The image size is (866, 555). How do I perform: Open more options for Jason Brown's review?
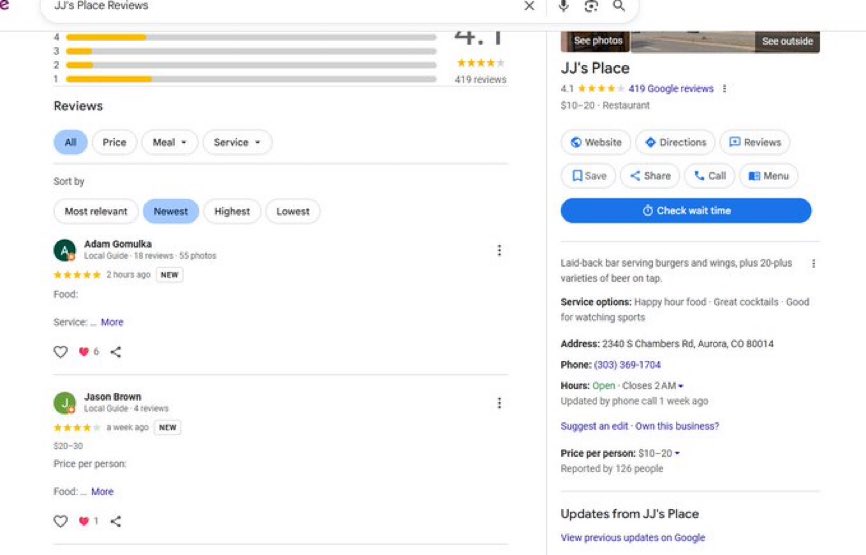tap(499, 403)
